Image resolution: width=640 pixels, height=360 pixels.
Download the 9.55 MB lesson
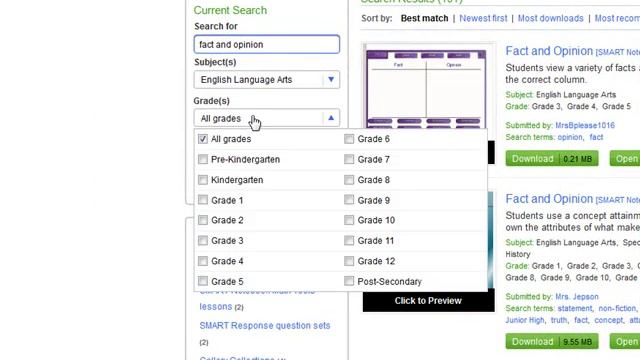pyautogui.click(x=552, y=341)
